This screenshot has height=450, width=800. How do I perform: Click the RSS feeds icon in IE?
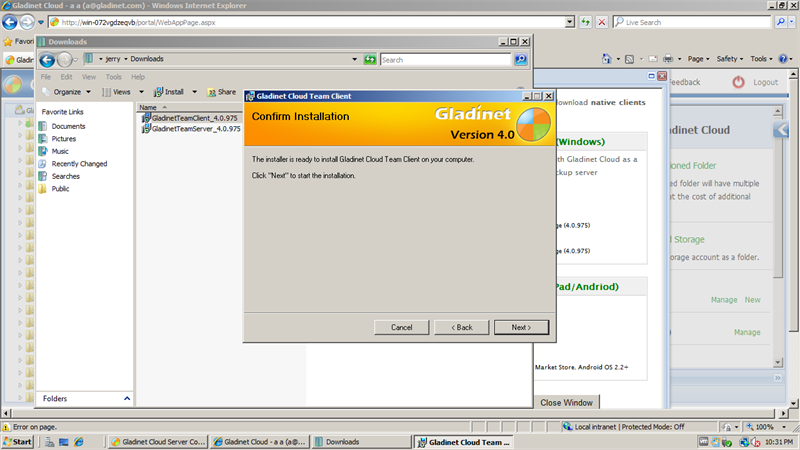tap(630, 59)
